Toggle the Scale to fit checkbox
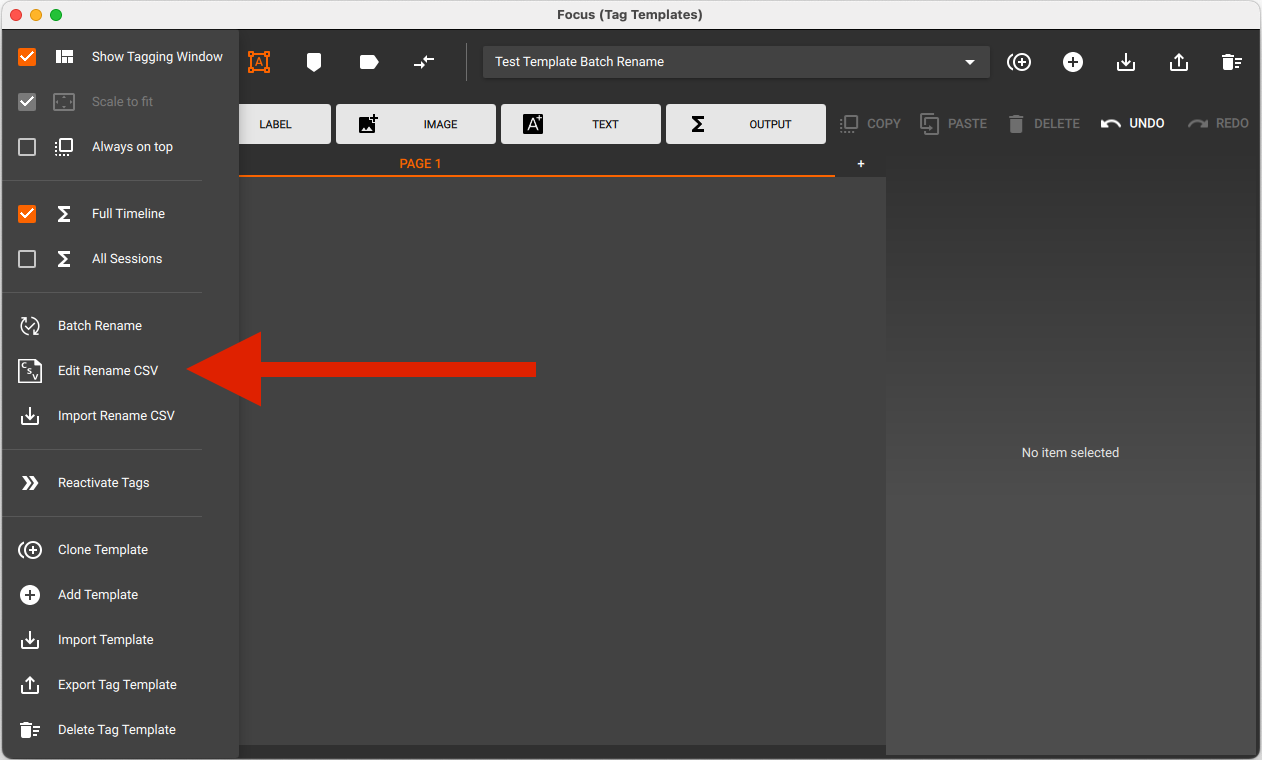The height and width of the screenshot is (760, 1262). [27, 102]
